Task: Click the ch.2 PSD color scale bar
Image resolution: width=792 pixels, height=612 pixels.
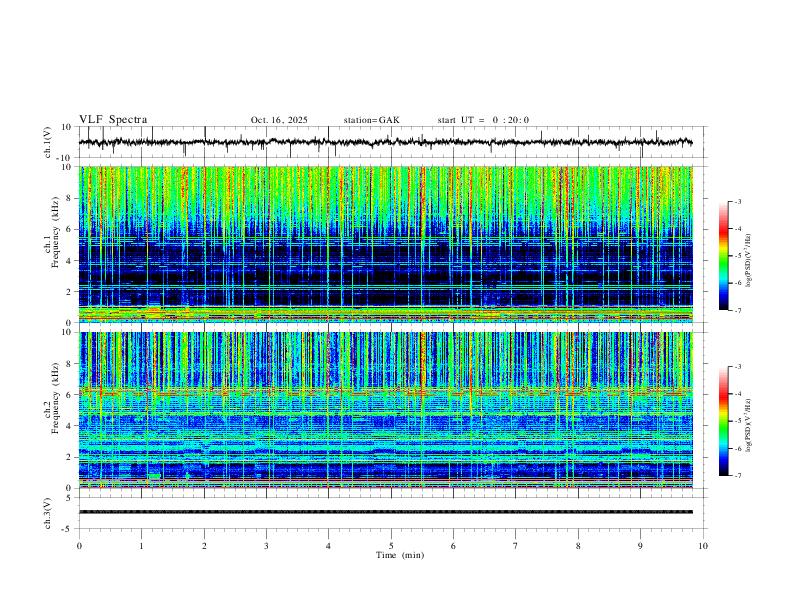Action: click(724, 421)
